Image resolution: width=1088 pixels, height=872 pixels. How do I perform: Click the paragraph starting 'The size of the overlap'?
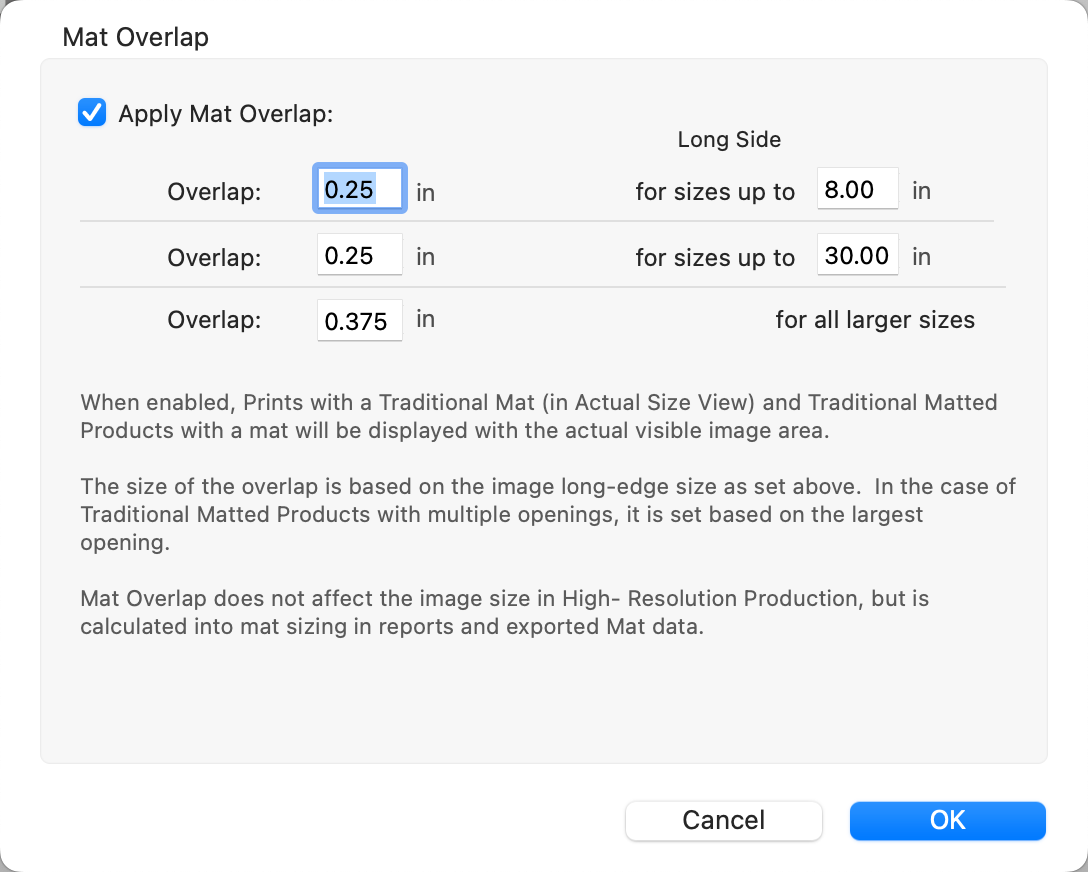(x=547, y=514)
